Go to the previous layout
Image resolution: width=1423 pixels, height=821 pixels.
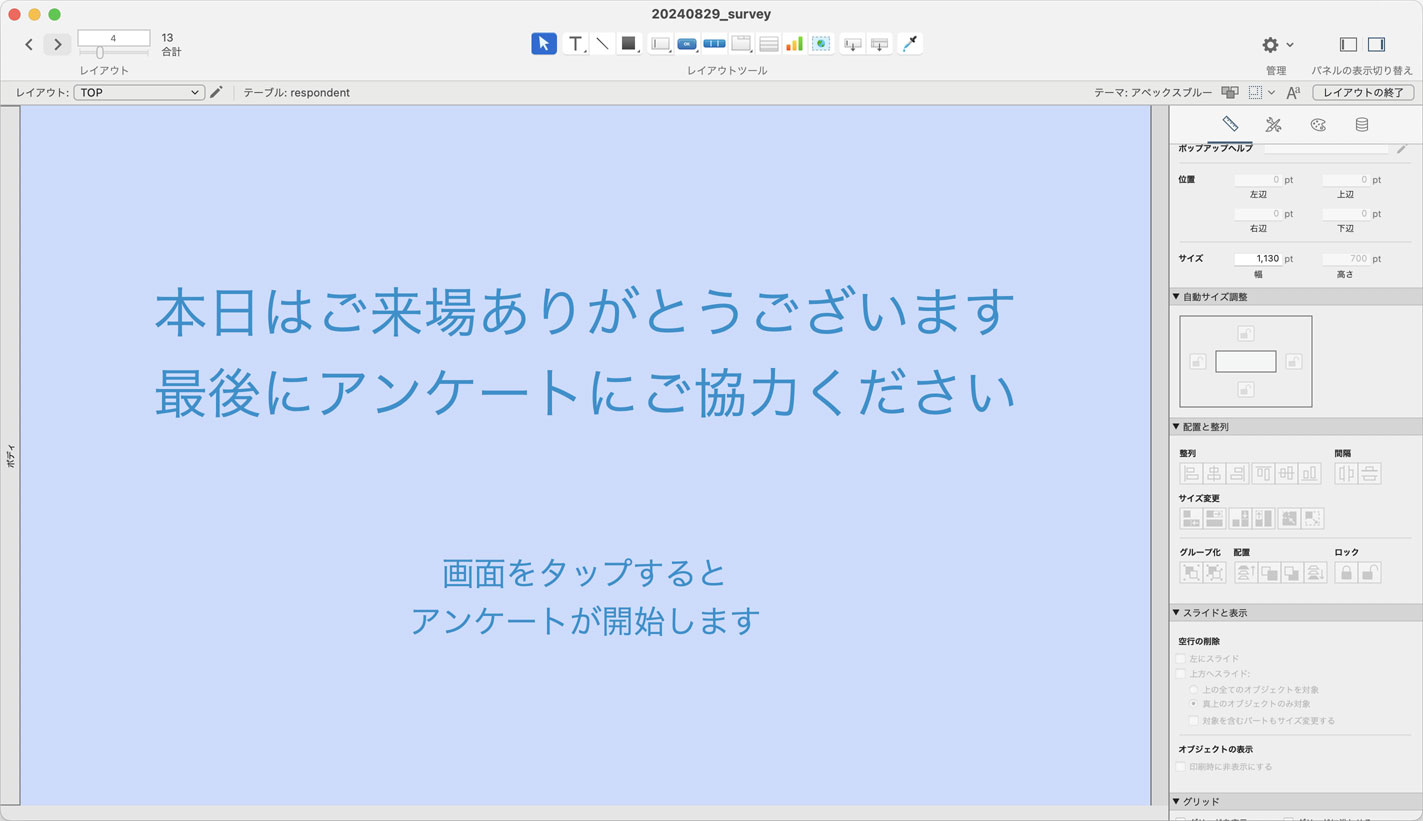pyautogui.click(x=29, y=44)
